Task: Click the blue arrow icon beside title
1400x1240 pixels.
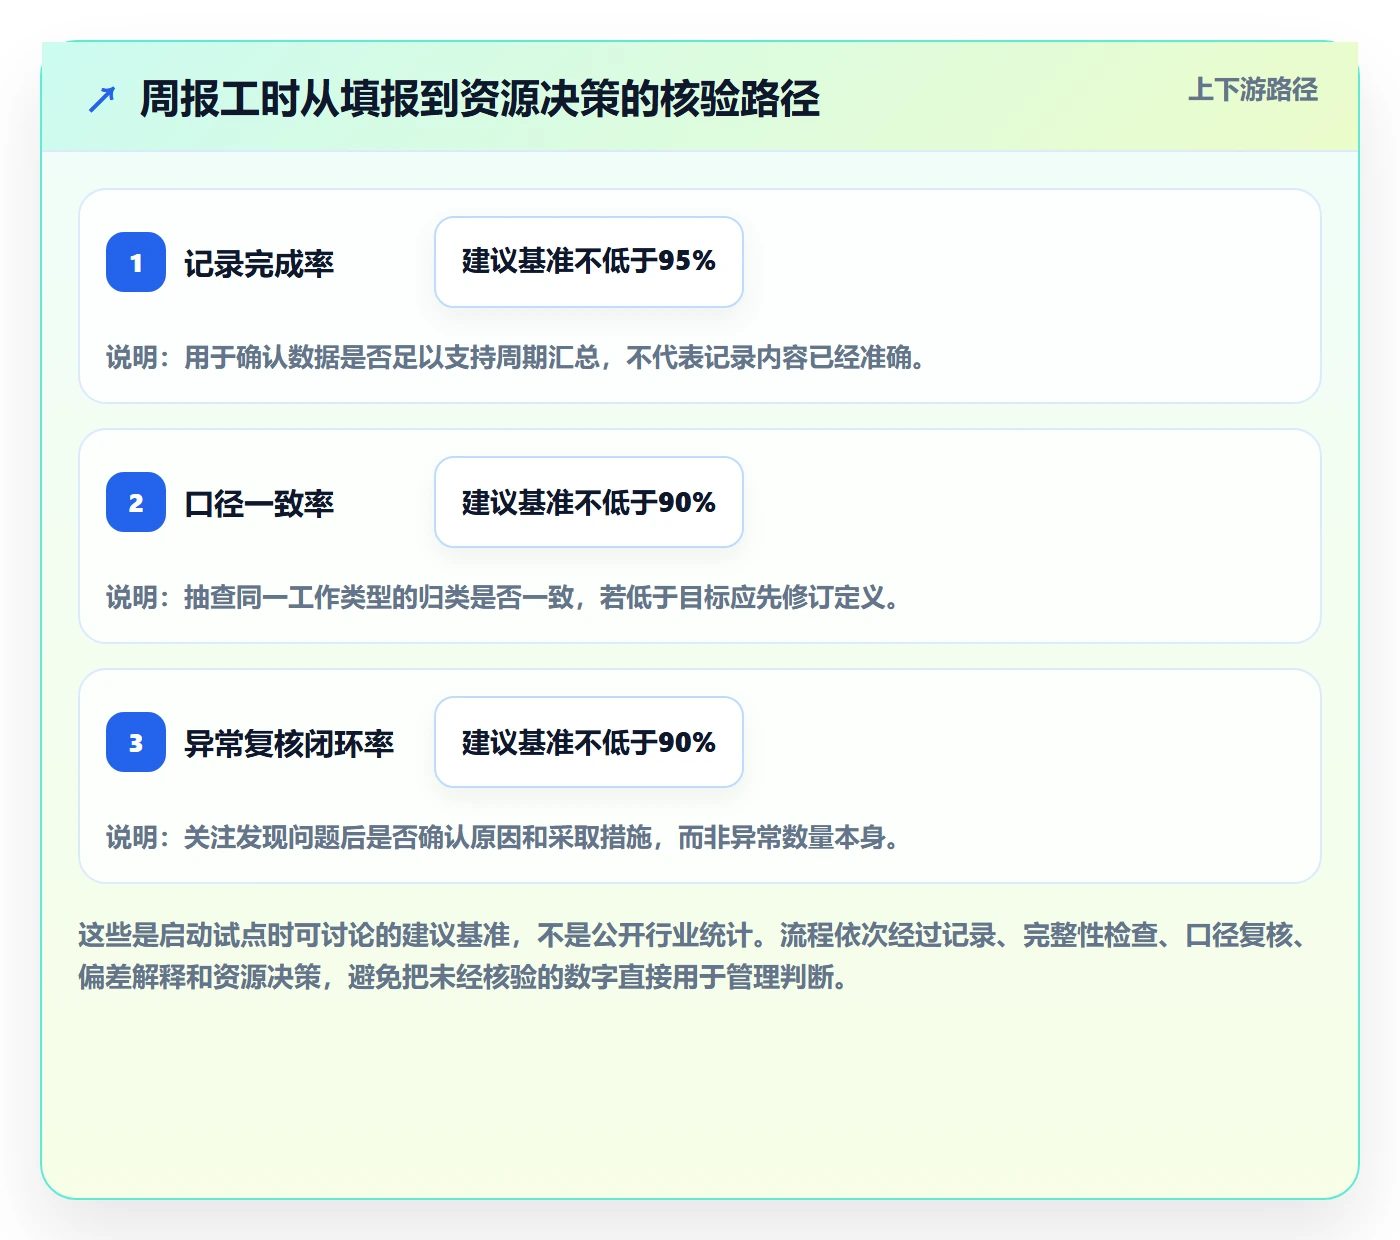Action: pyautogui.click(x=102, y=99)
